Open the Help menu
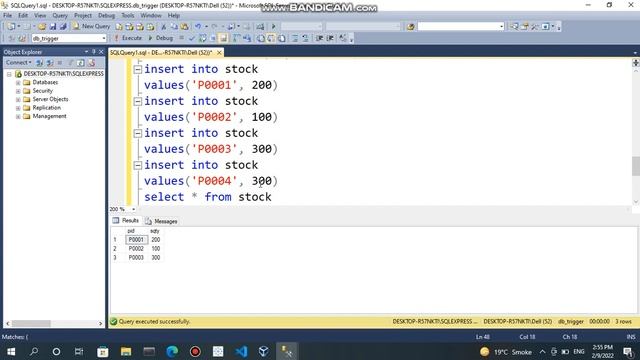The height and width of the screenshot is (360, 640). (174, 16)
